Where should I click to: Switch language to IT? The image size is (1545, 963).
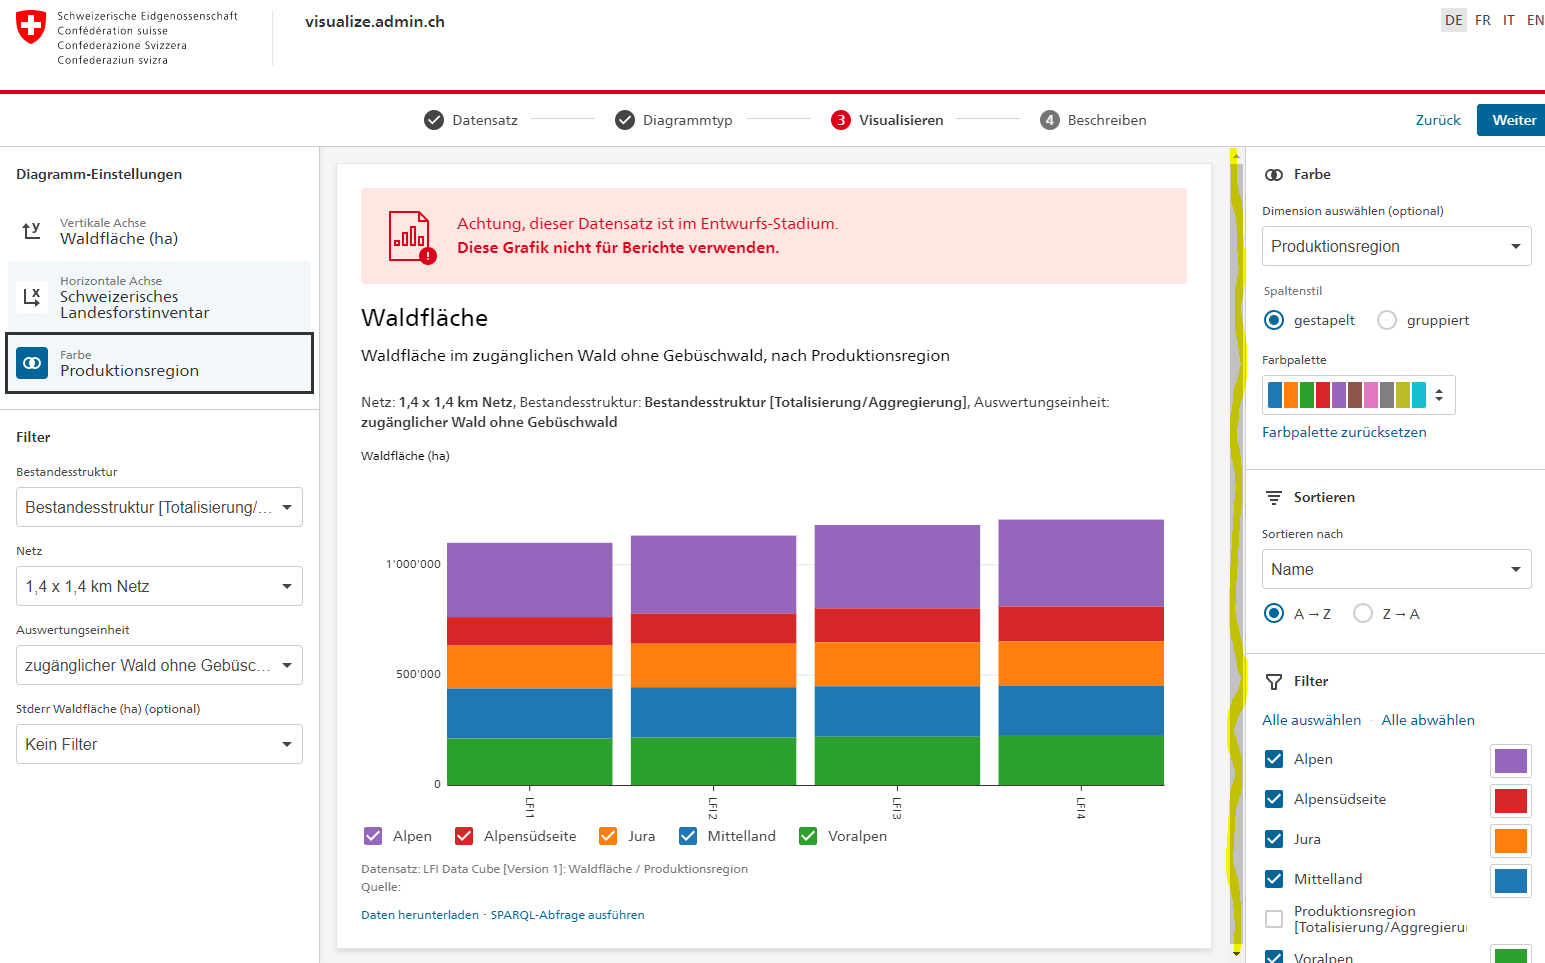tap(1509, 20)
